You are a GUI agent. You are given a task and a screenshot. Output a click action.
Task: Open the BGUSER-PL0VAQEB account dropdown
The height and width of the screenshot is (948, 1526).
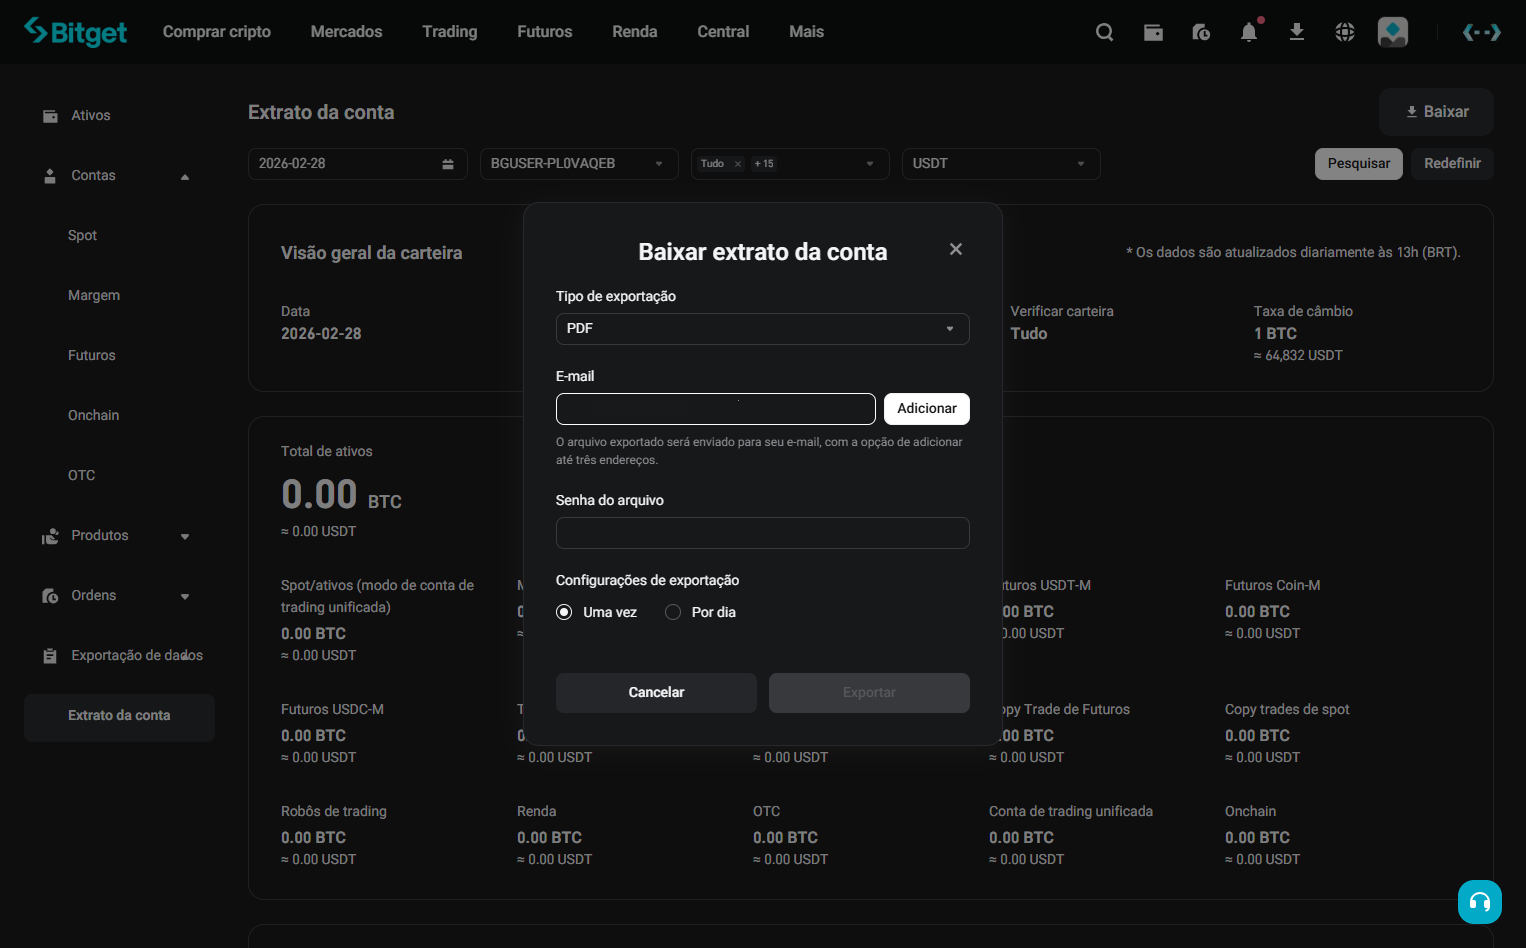click(x=579, y=164)
